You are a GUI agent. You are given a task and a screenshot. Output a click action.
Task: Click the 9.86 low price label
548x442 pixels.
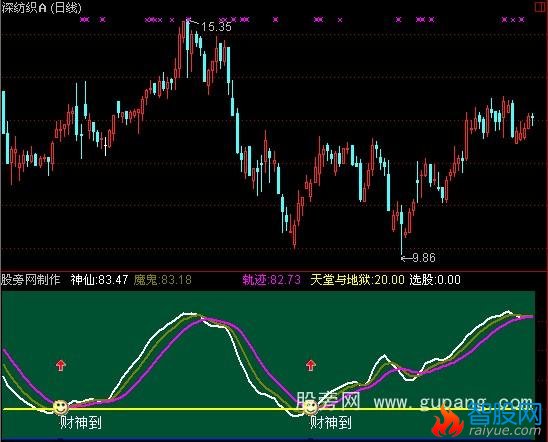point(424,258)
